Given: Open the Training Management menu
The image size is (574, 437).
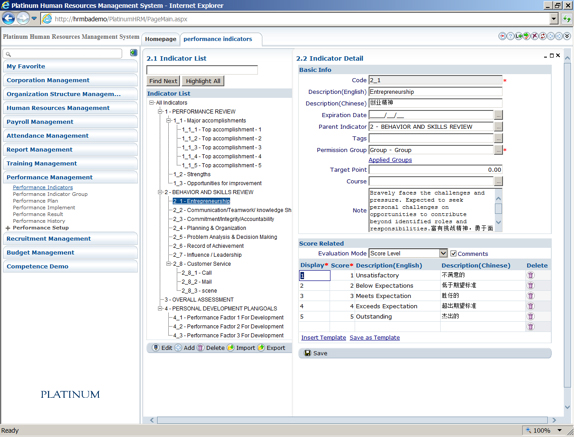Looking at the screenshot, I should click(70, 164).
